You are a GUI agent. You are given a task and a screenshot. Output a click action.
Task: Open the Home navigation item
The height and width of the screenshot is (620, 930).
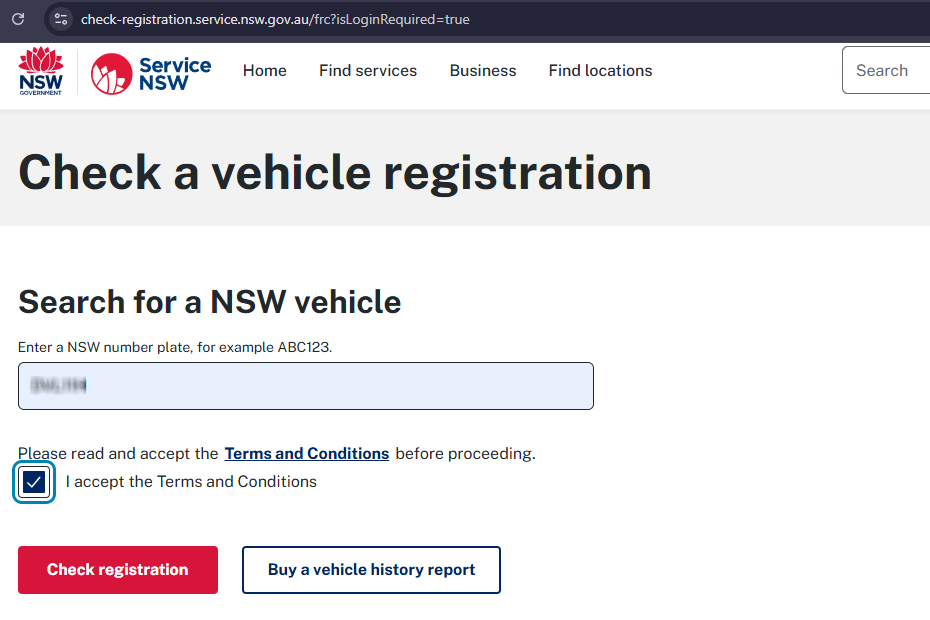[265, 71]
